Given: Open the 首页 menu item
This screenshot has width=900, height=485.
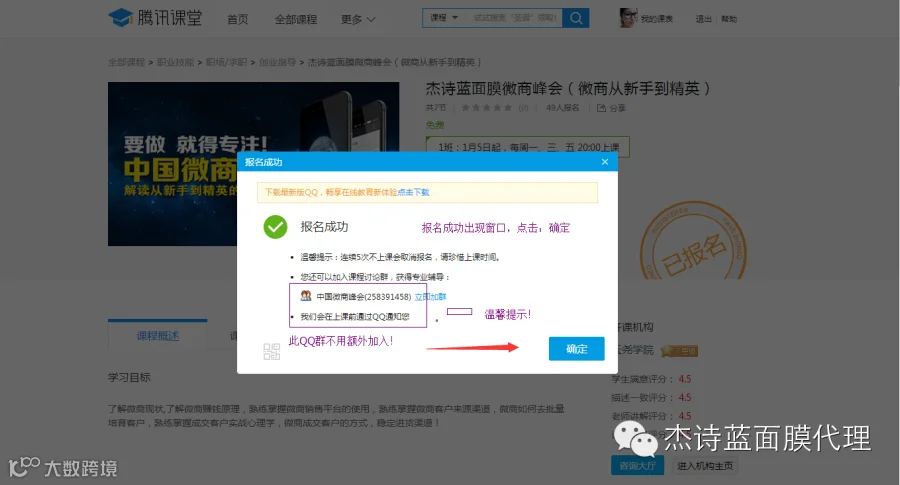Looking at the screenshot, I should (x=238, y=19).
